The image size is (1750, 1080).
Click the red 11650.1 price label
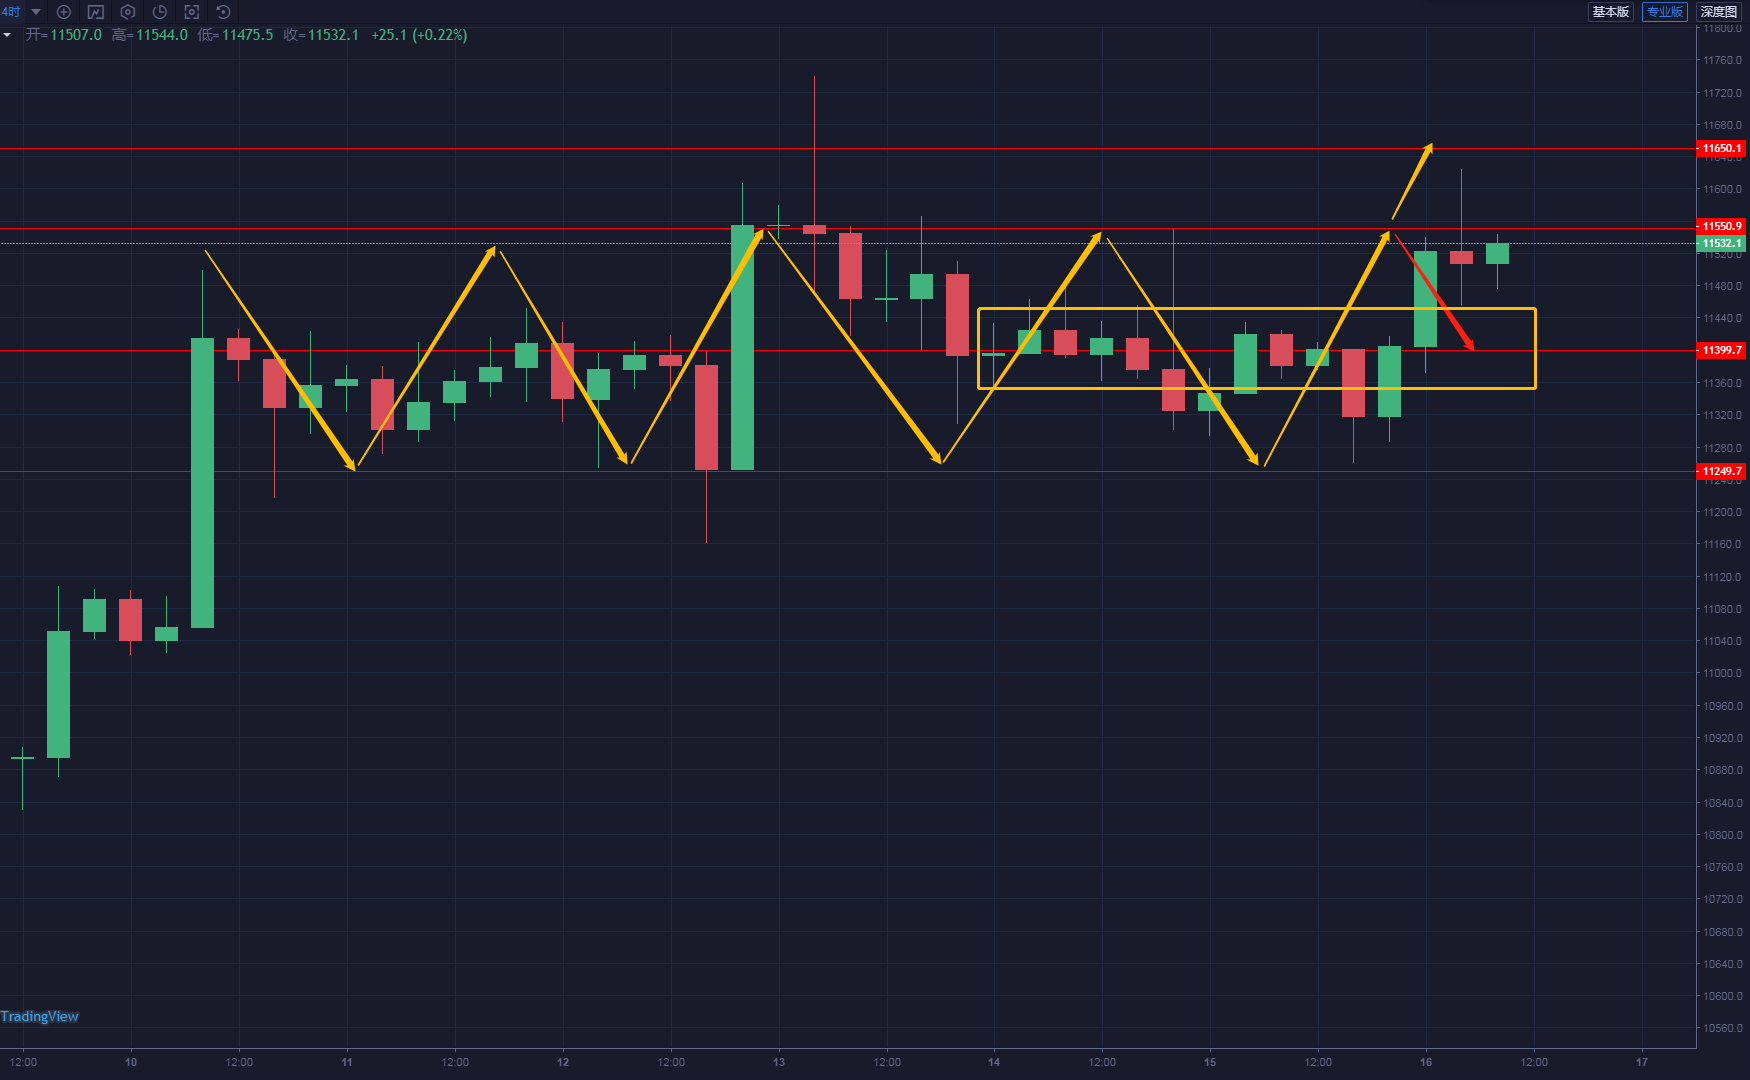tap(1721, 148)
